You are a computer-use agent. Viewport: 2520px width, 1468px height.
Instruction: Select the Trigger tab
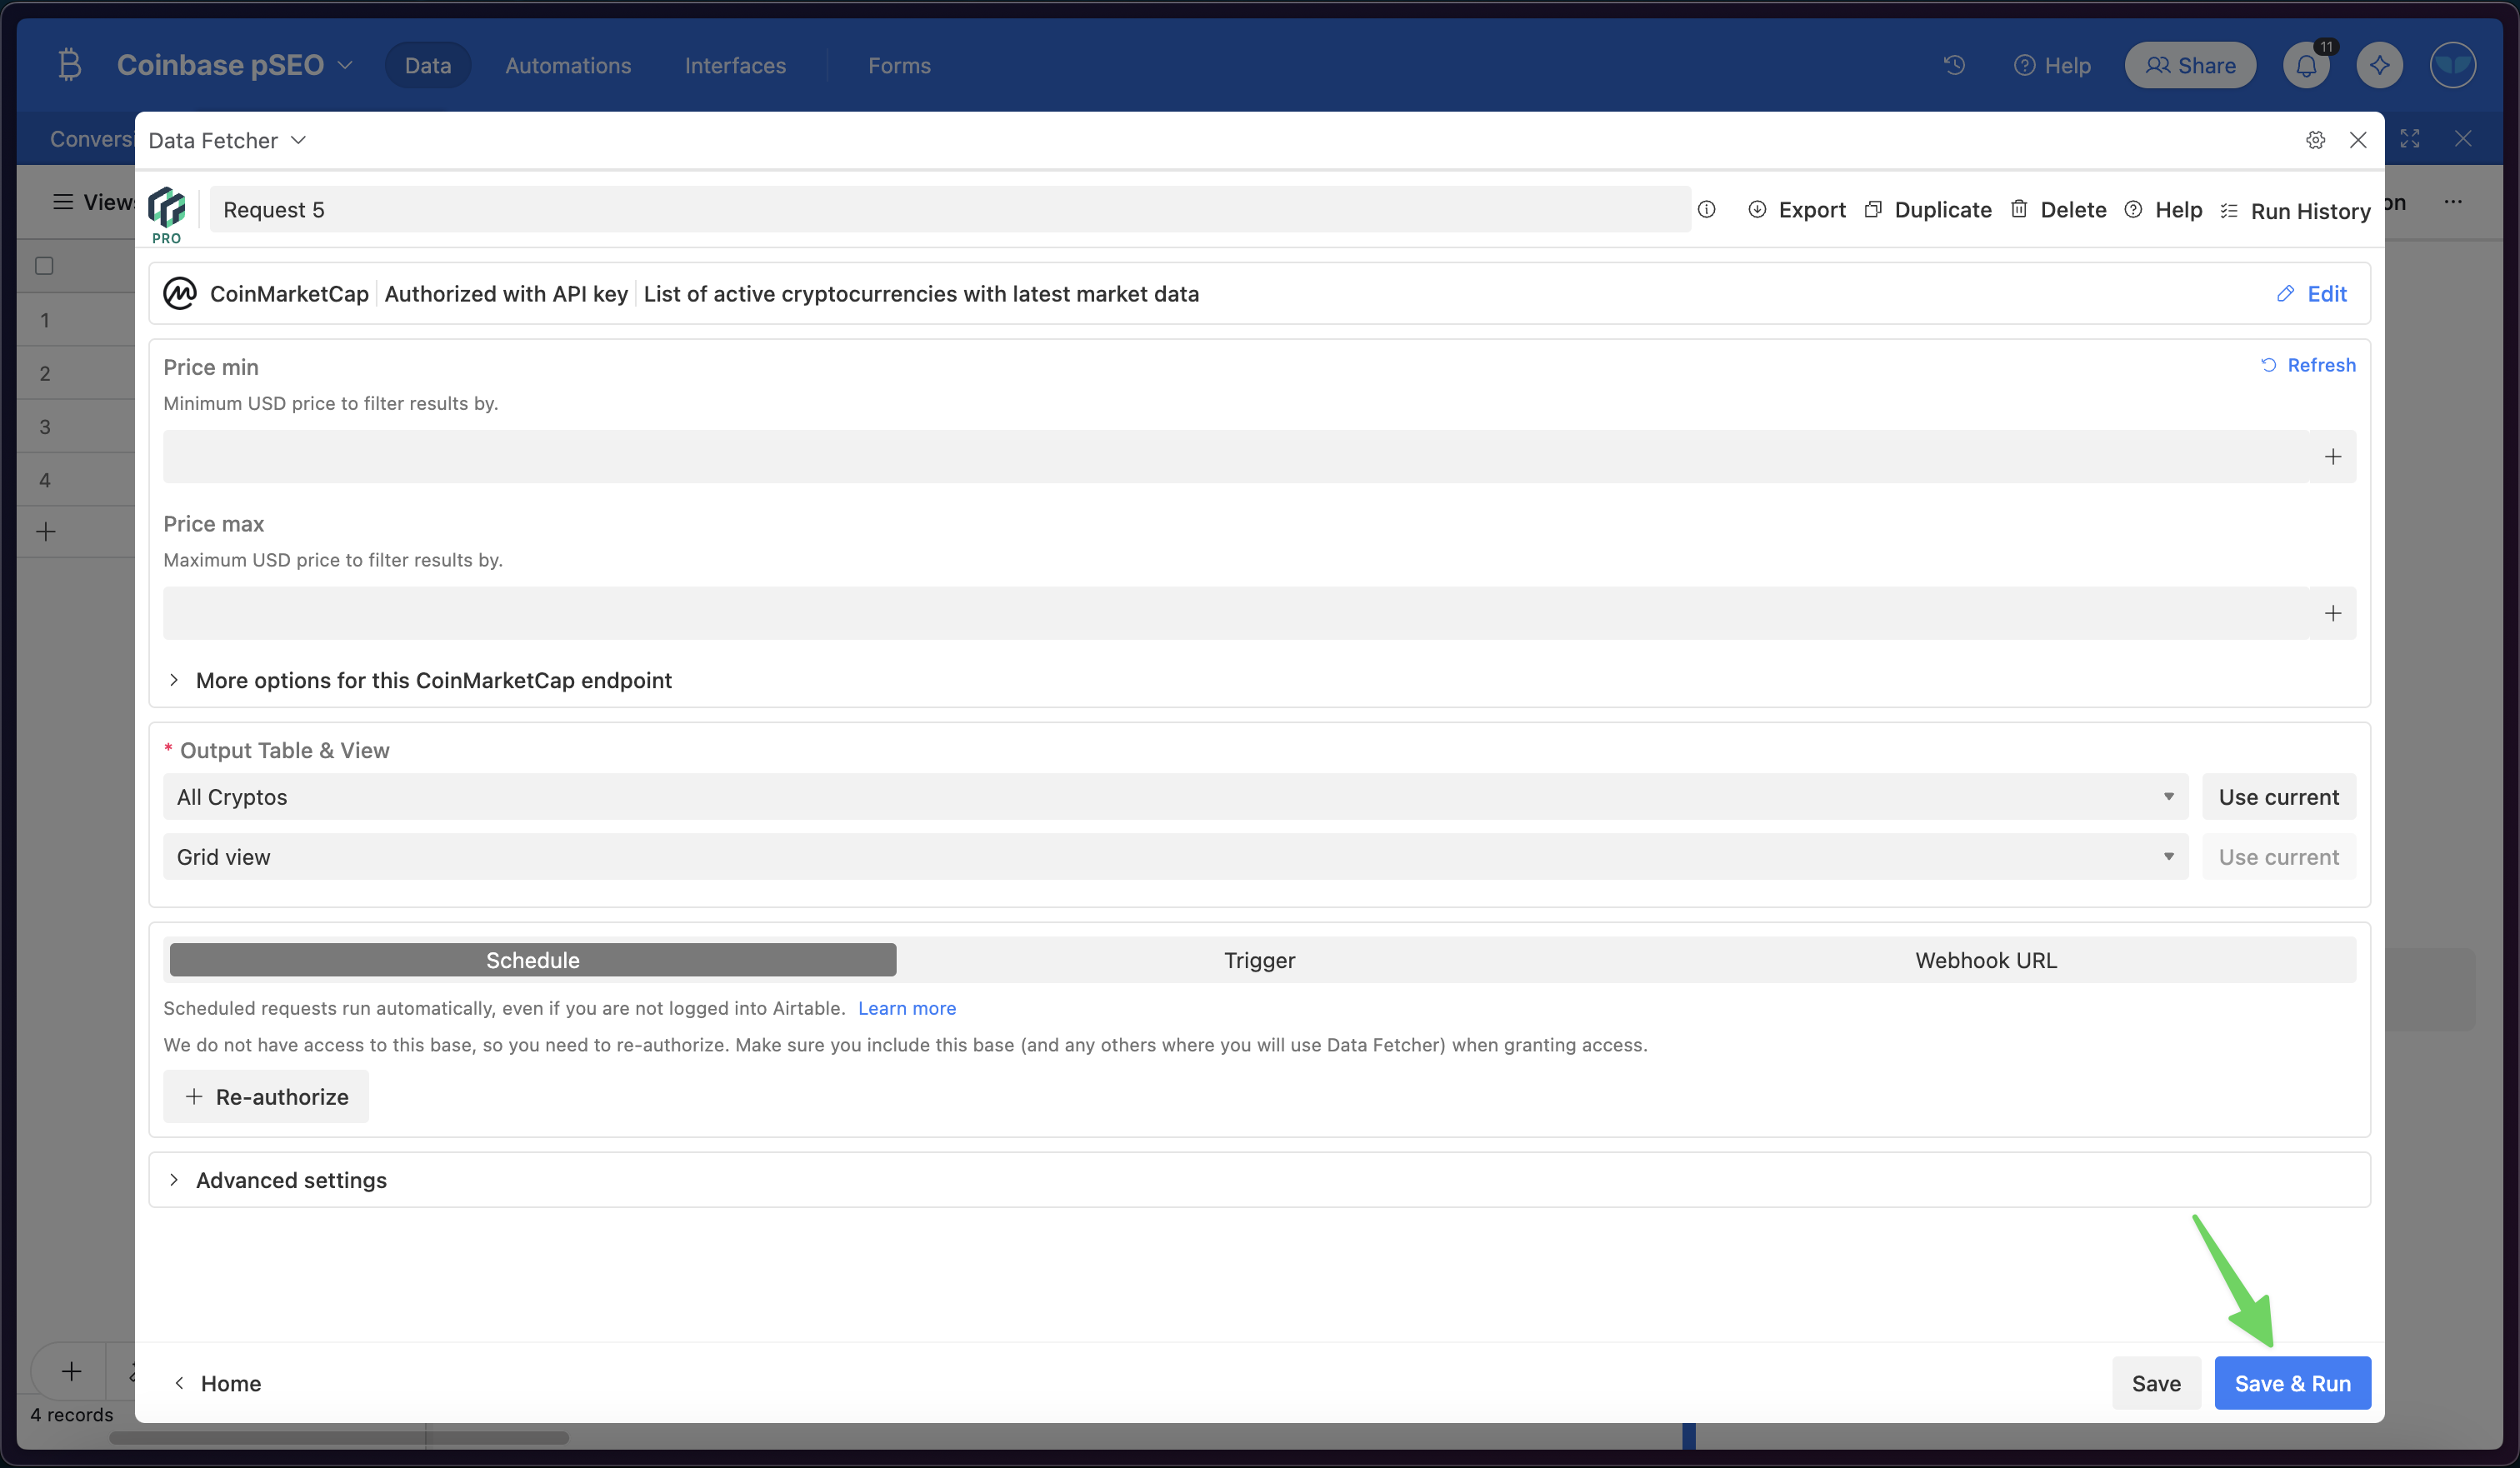tap(1259, 960)
